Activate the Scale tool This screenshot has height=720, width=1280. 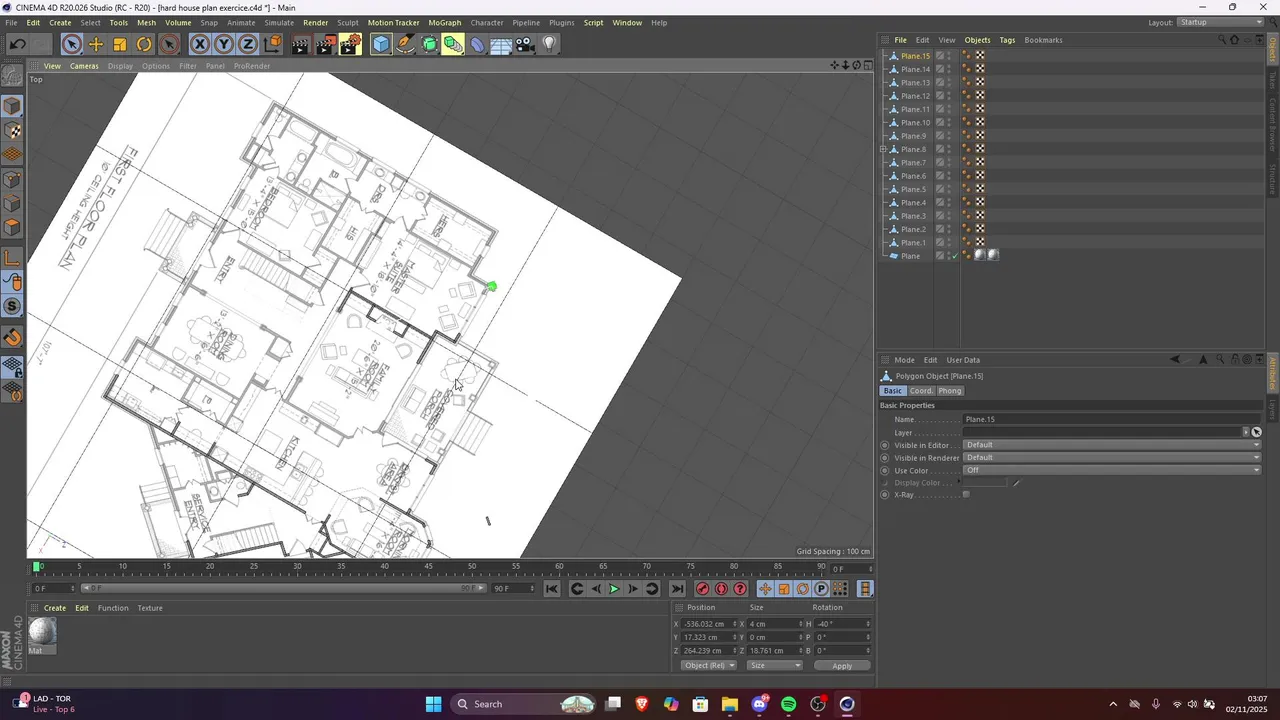[120, 44]
